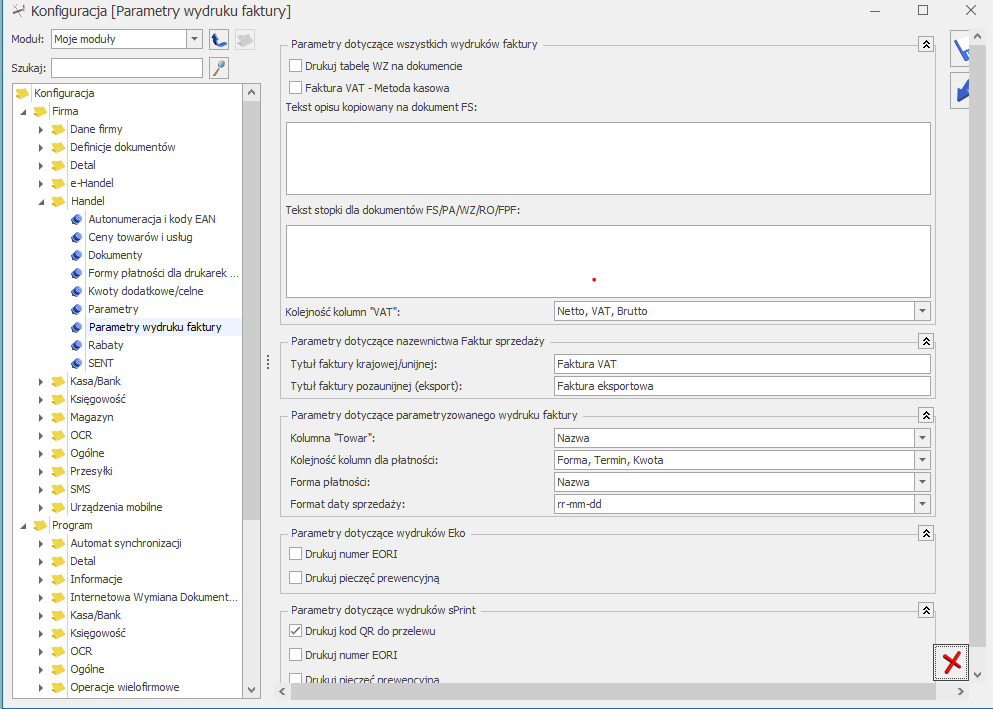The height and width of the screenshot is (709, 993).
Task: Select Formy płatności dla drukarek tree item
Action: click(163, 273)
